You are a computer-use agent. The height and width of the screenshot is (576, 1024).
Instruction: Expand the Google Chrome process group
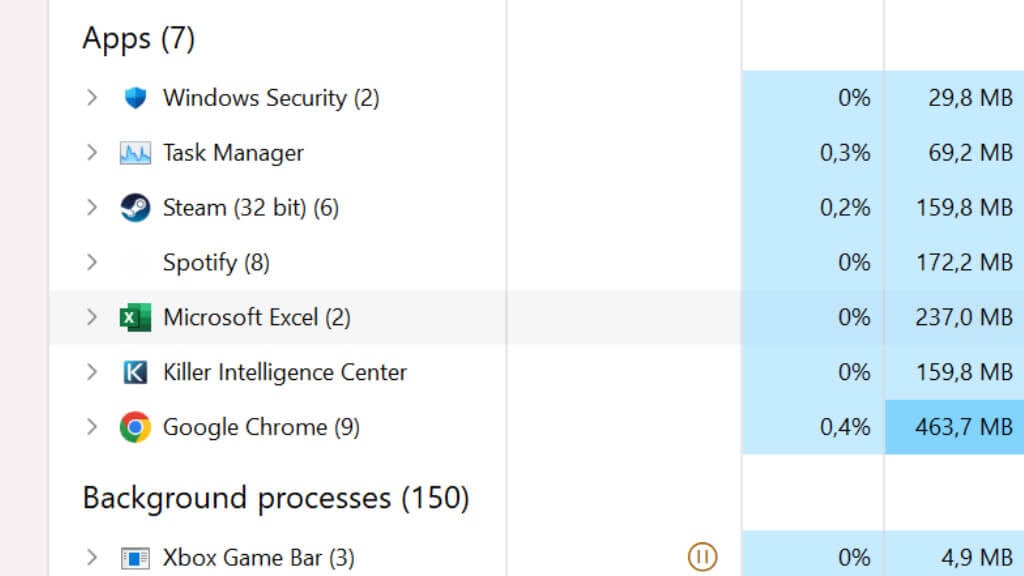(92, 428)
